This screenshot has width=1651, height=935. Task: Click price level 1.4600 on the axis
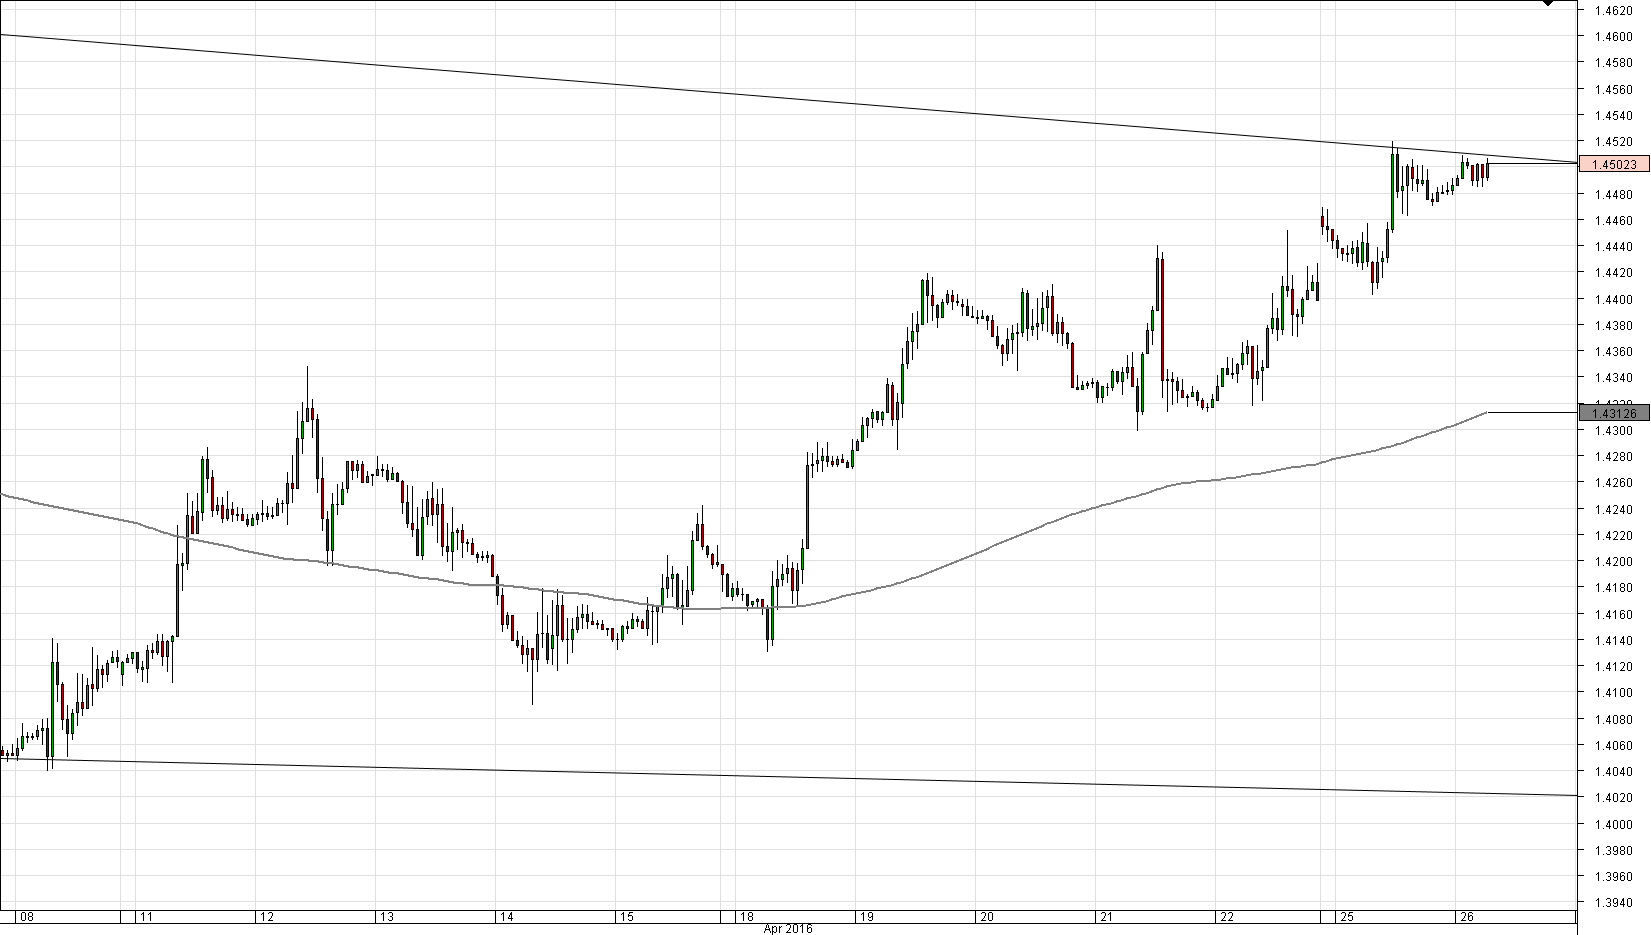[1616, 37]
